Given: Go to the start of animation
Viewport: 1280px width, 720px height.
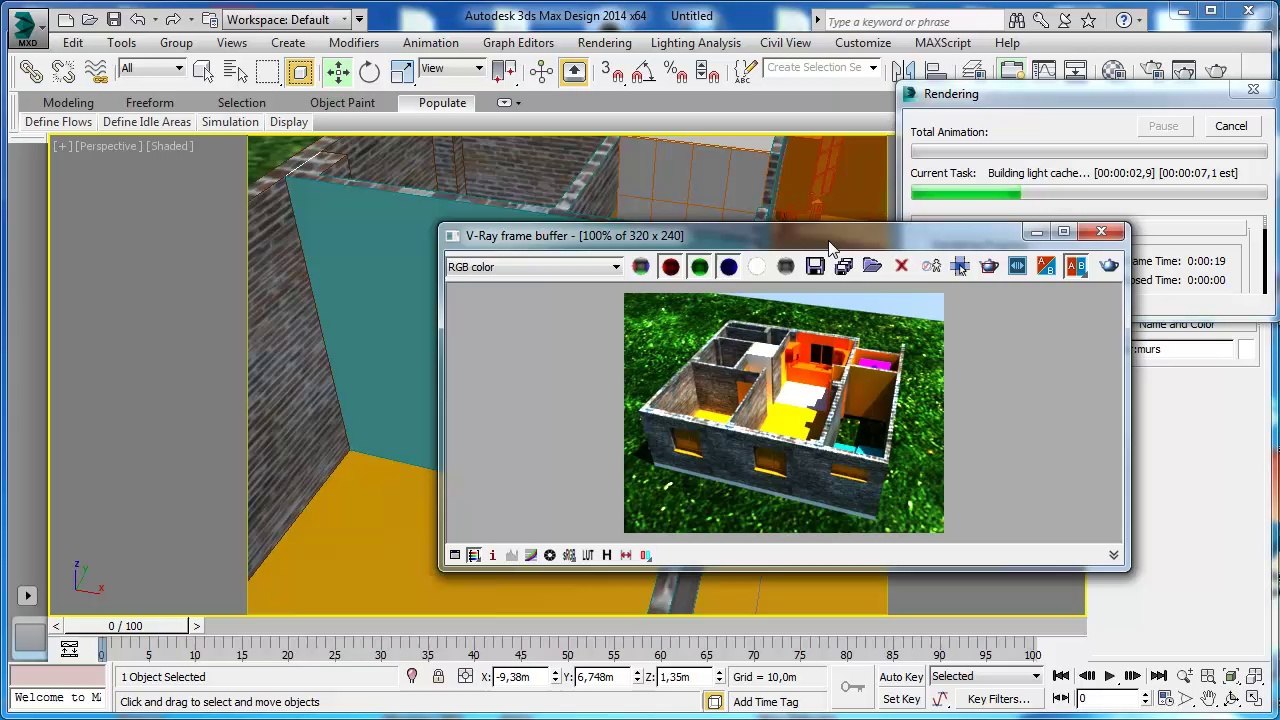Looking at the screenshot, I should click(x=1061, y=677).
